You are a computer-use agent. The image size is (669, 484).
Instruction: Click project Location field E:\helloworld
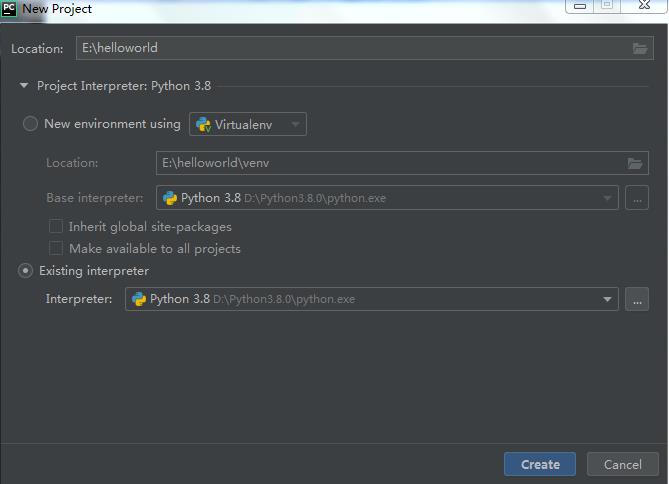[x=365, y=48]
